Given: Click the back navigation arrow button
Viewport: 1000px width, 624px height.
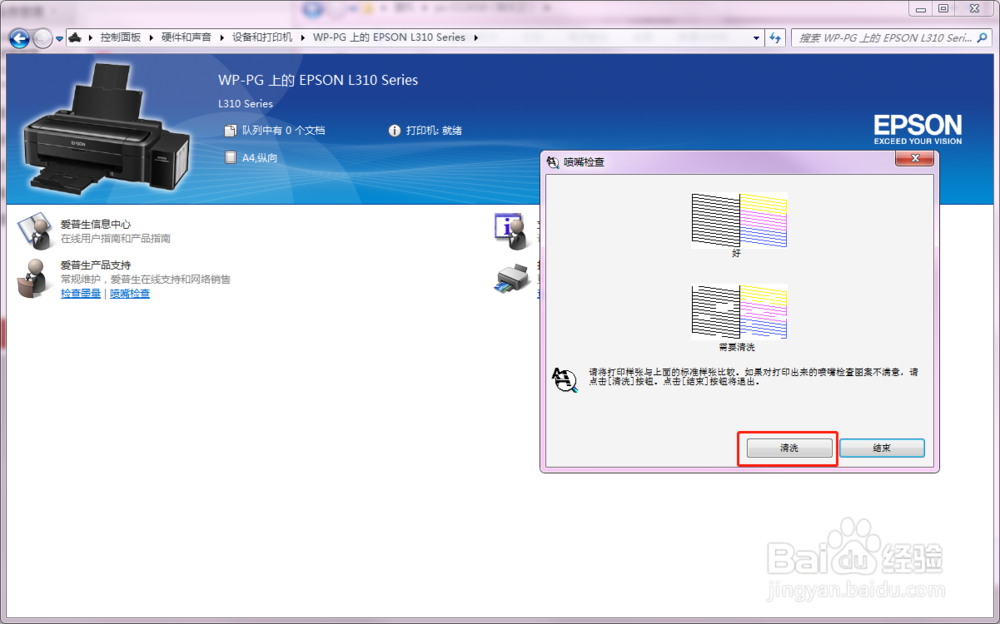Looking at the screenshot, I should 19,39.
